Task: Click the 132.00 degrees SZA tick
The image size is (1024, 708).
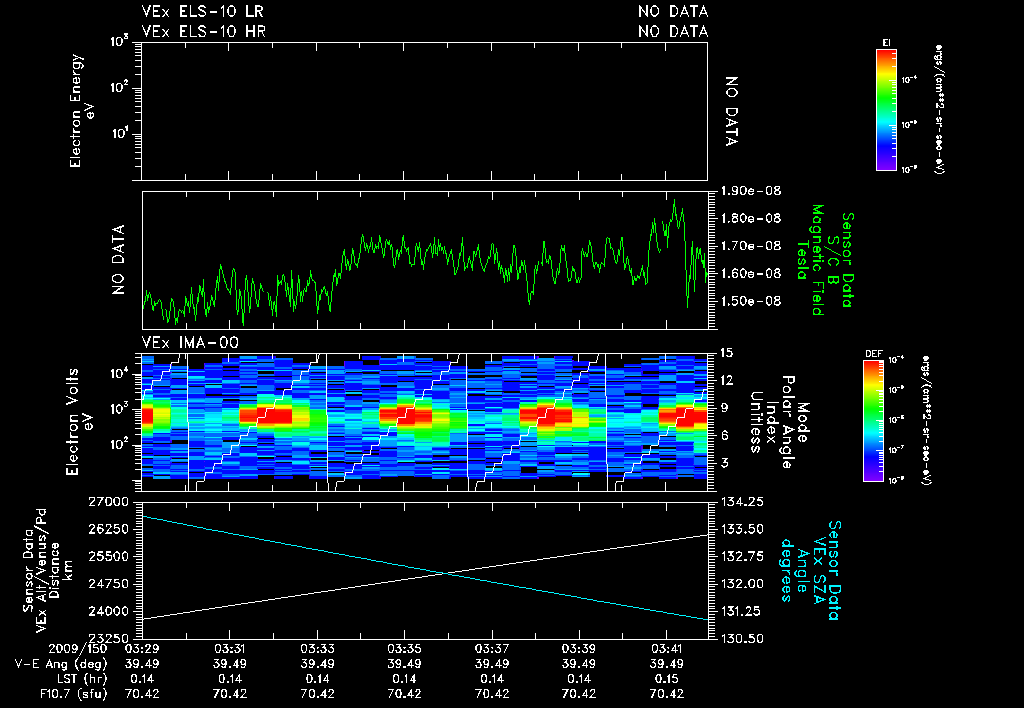Action: click(741, 583)
